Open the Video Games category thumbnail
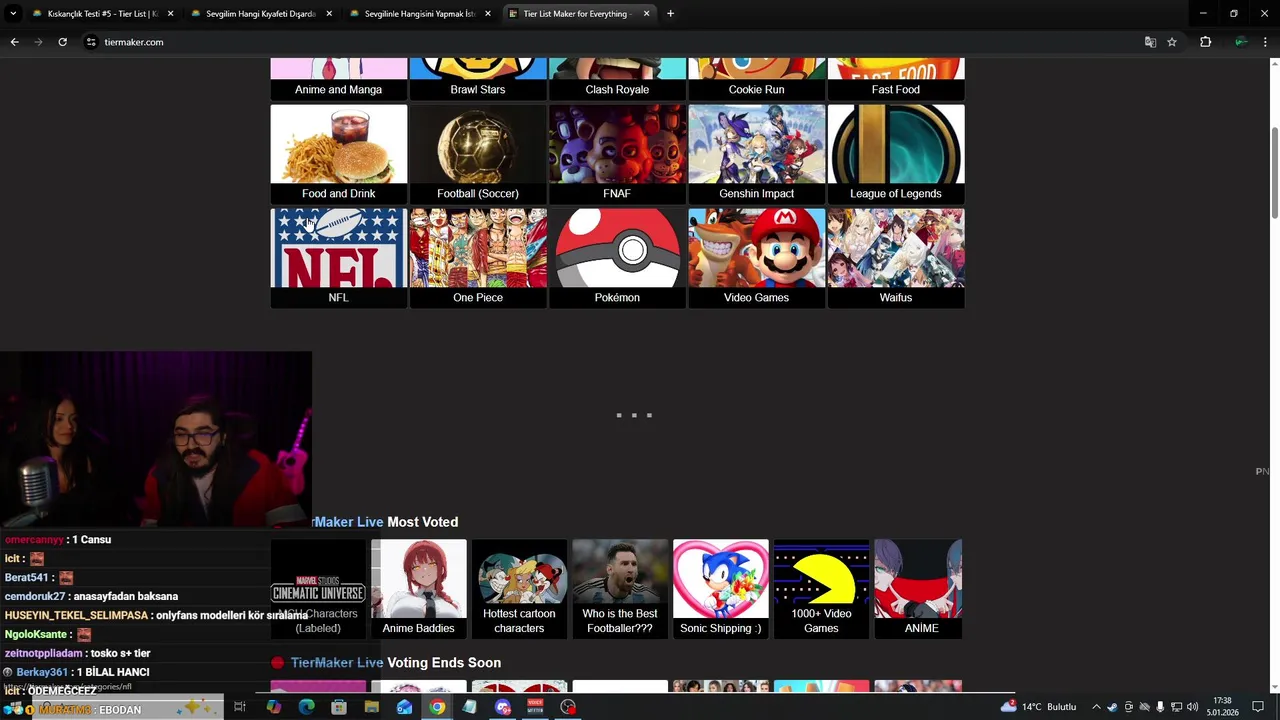 756,258
